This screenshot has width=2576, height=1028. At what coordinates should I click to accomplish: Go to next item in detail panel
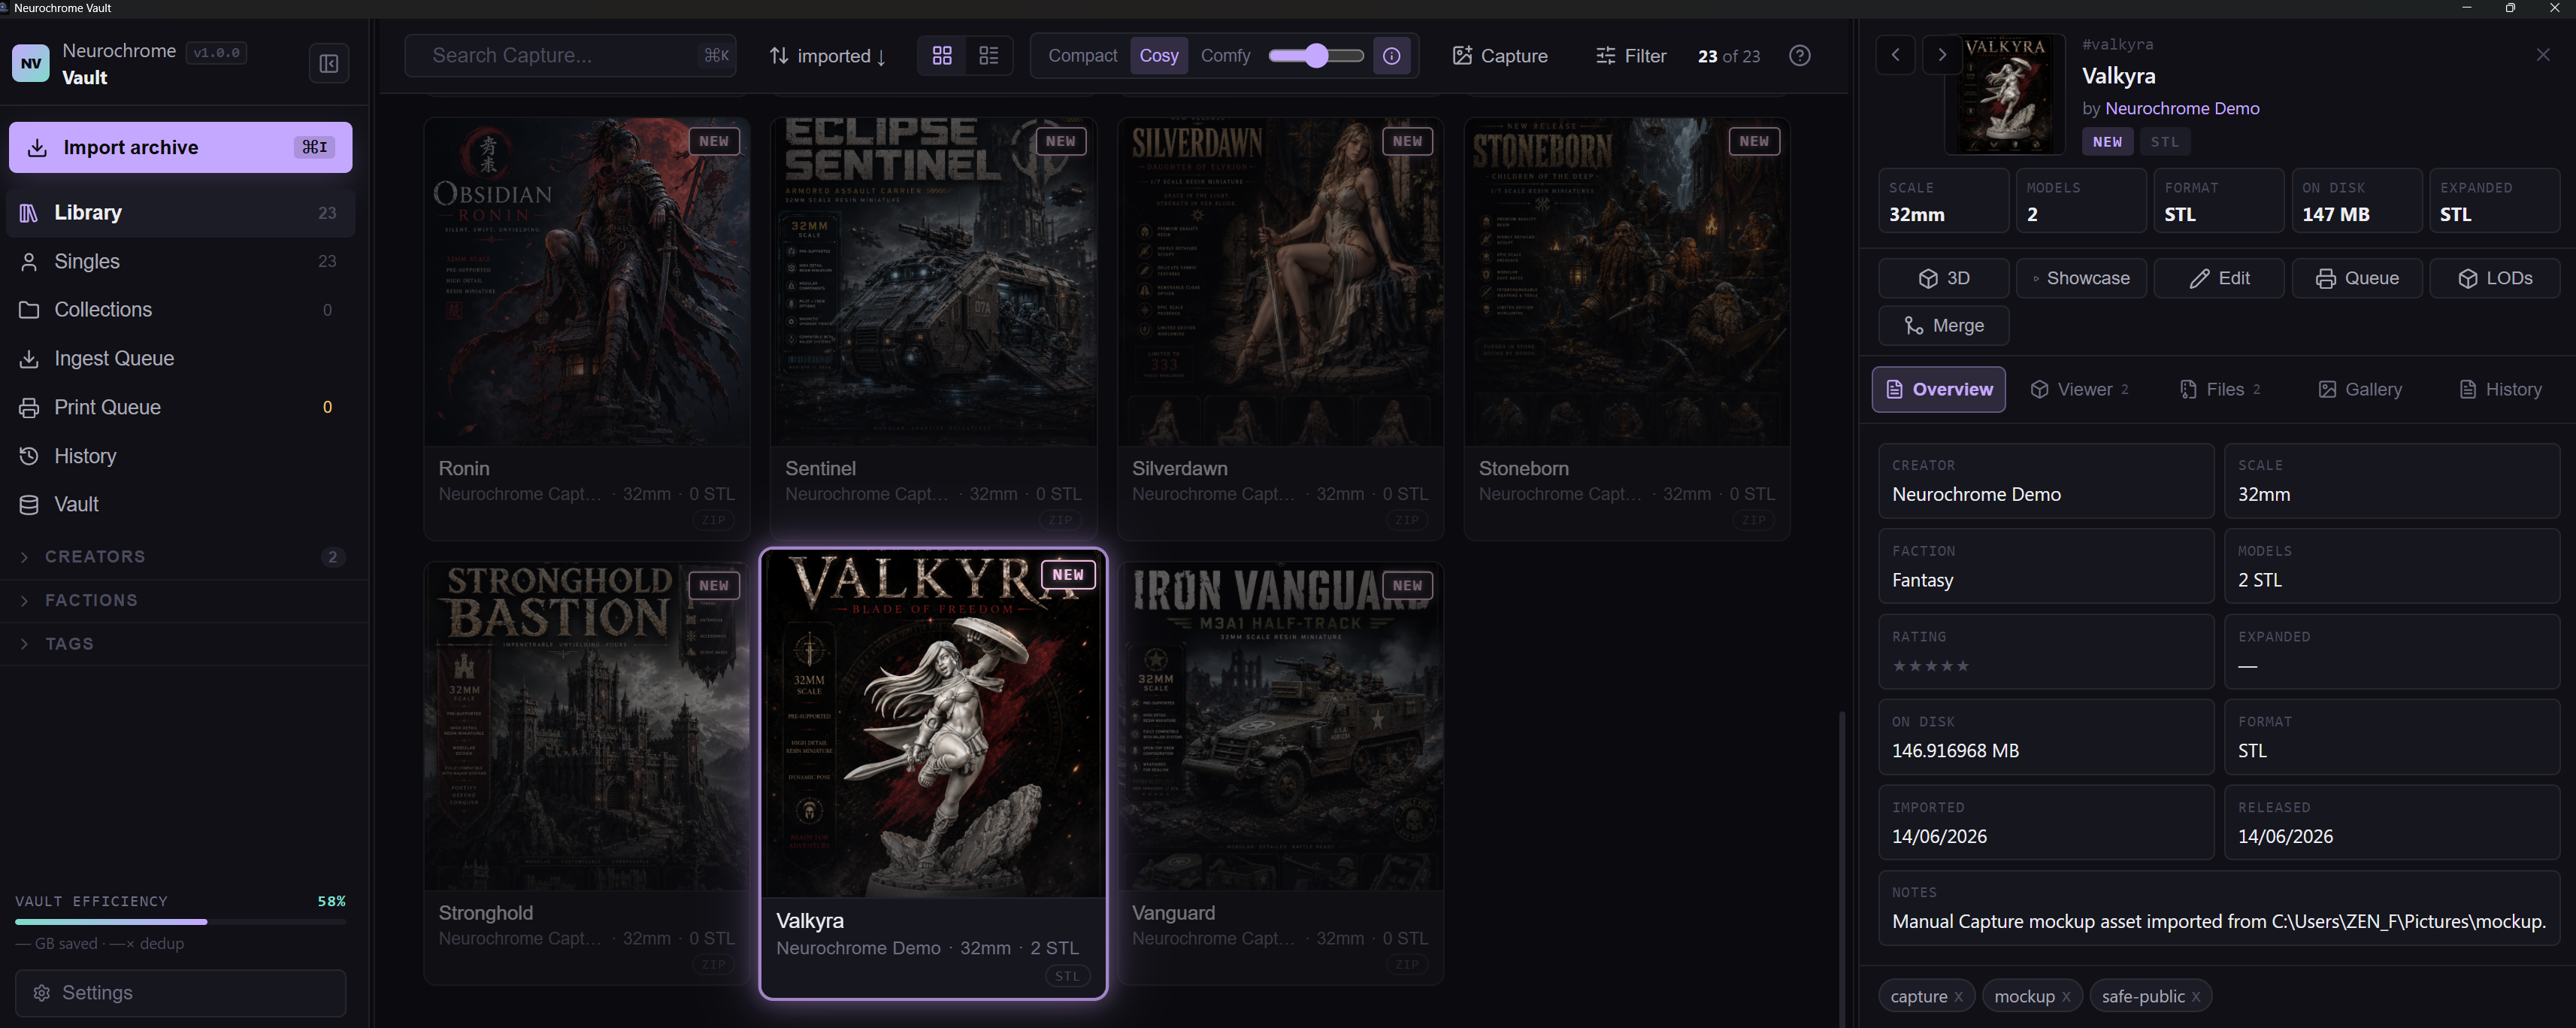pos(1941,55)
